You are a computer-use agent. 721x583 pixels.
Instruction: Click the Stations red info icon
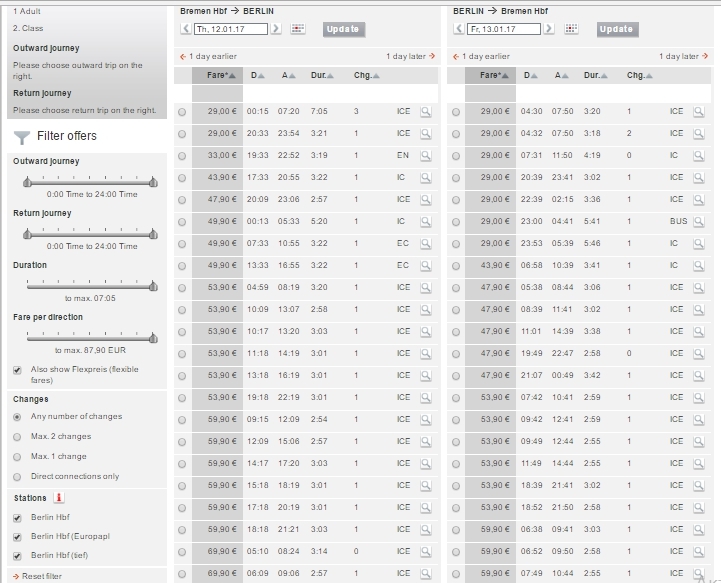point(59,497)
